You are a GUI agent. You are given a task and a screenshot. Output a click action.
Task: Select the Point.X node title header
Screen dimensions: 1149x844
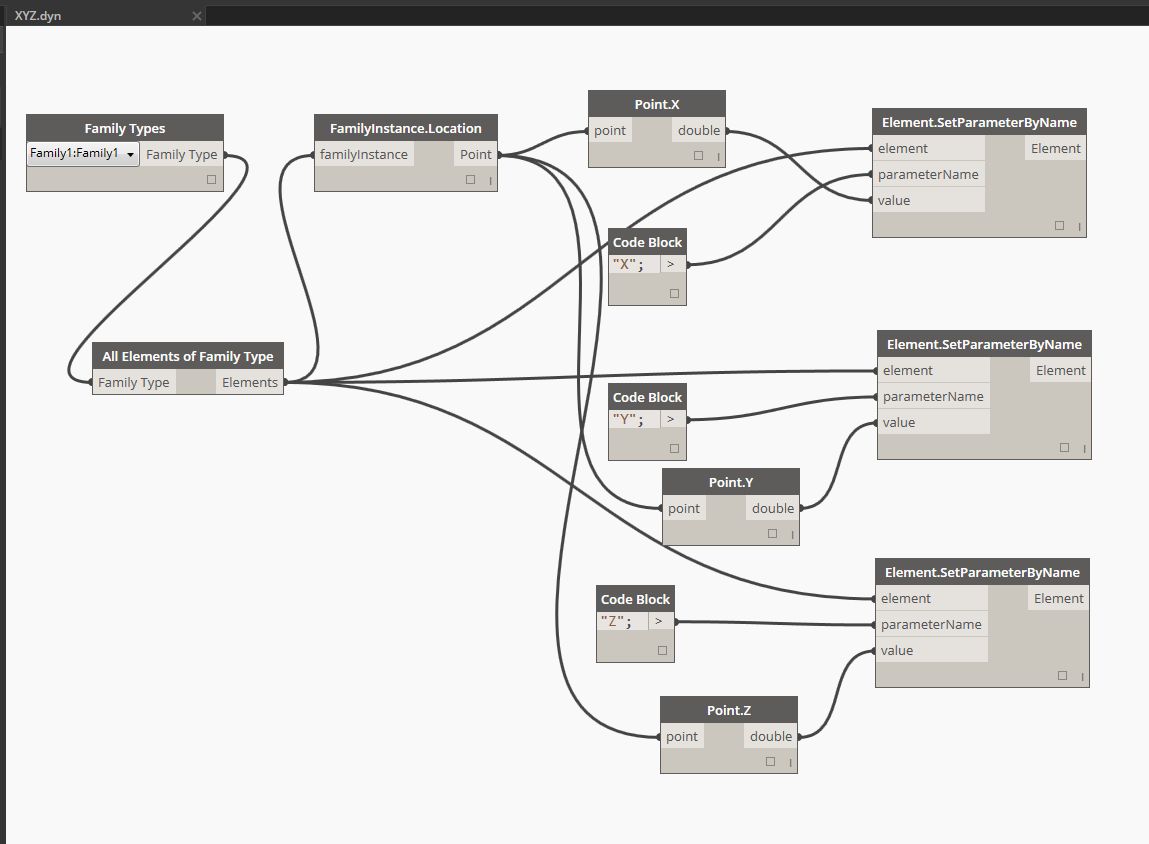coord(656,104)
